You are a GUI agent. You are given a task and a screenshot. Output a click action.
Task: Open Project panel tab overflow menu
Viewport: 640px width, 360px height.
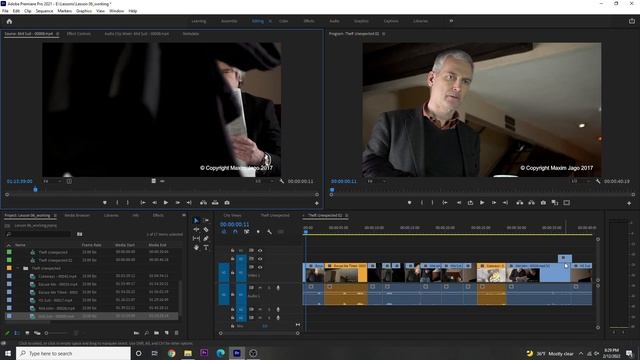(184, 215)
